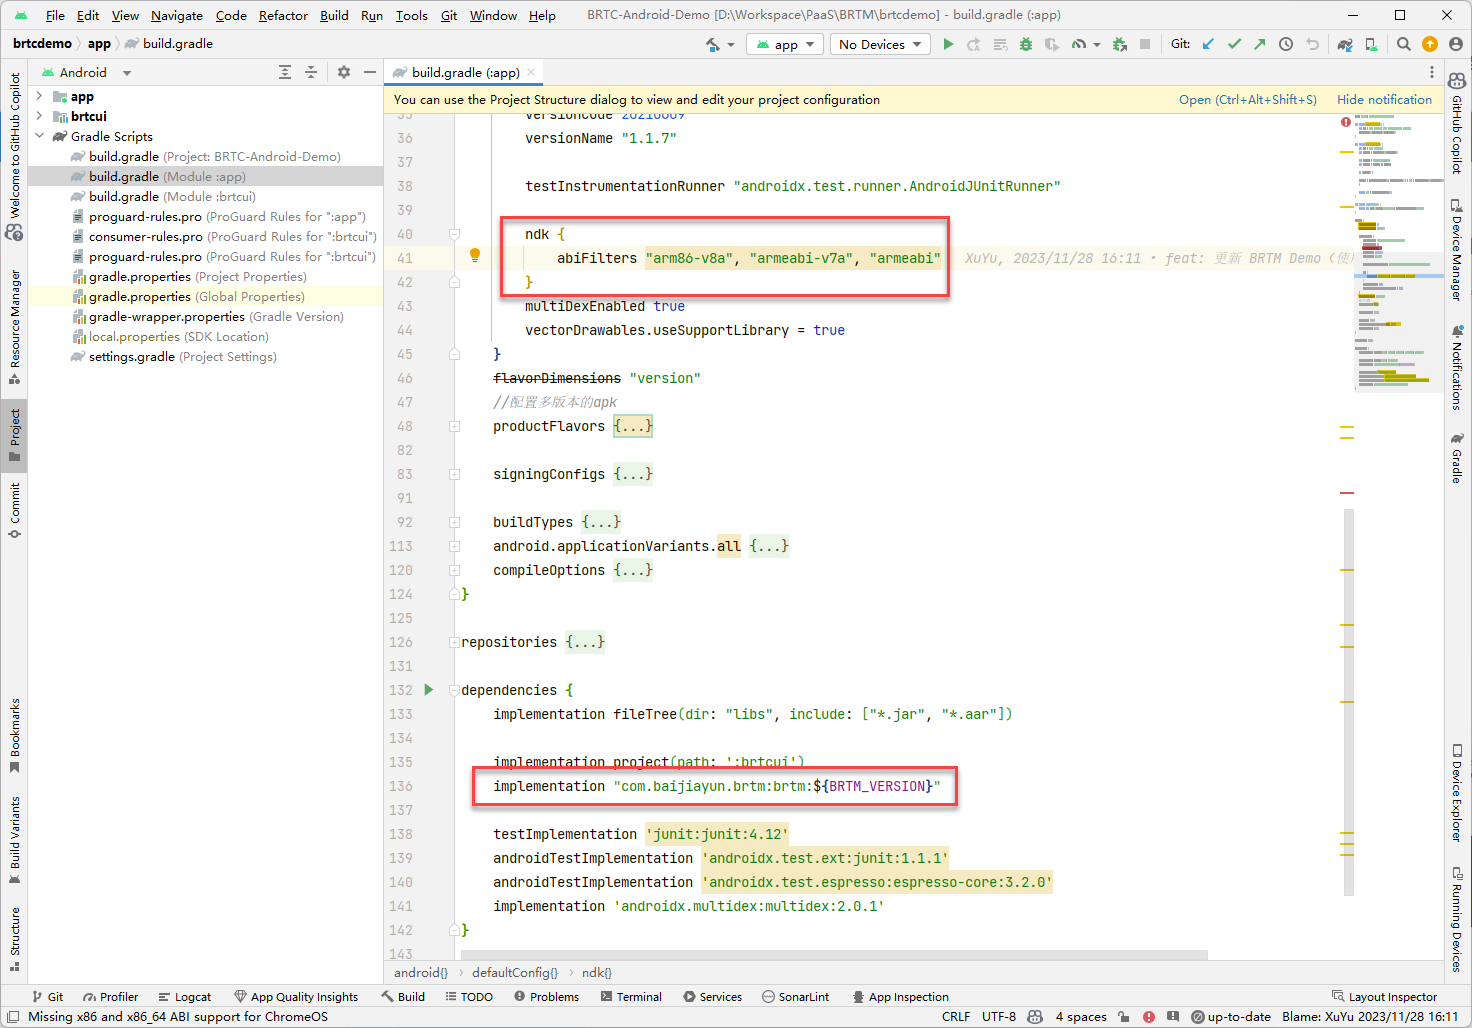Click the yellow lightbulb intention icon
This screenshot has width=1472, height=1028.
tap(475, 255)
